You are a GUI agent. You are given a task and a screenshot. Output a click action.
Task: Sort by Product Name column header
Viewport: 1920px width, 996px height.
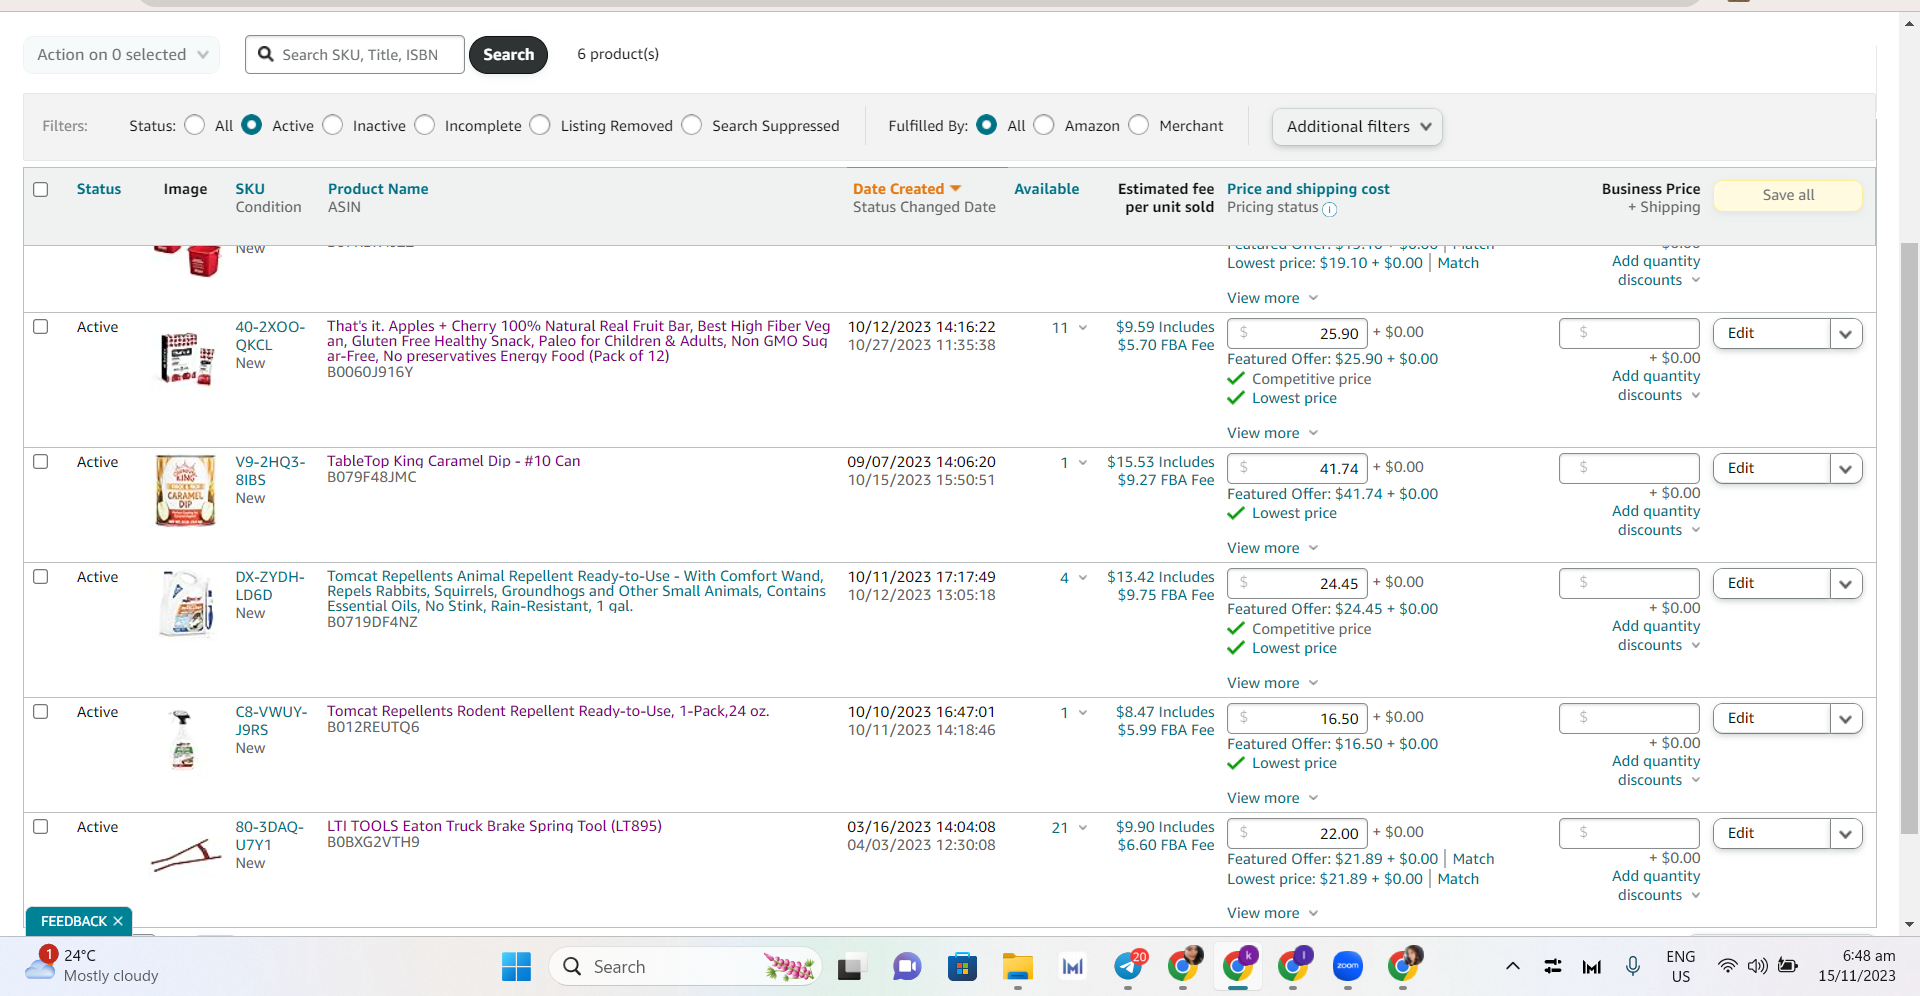point(378,189)
